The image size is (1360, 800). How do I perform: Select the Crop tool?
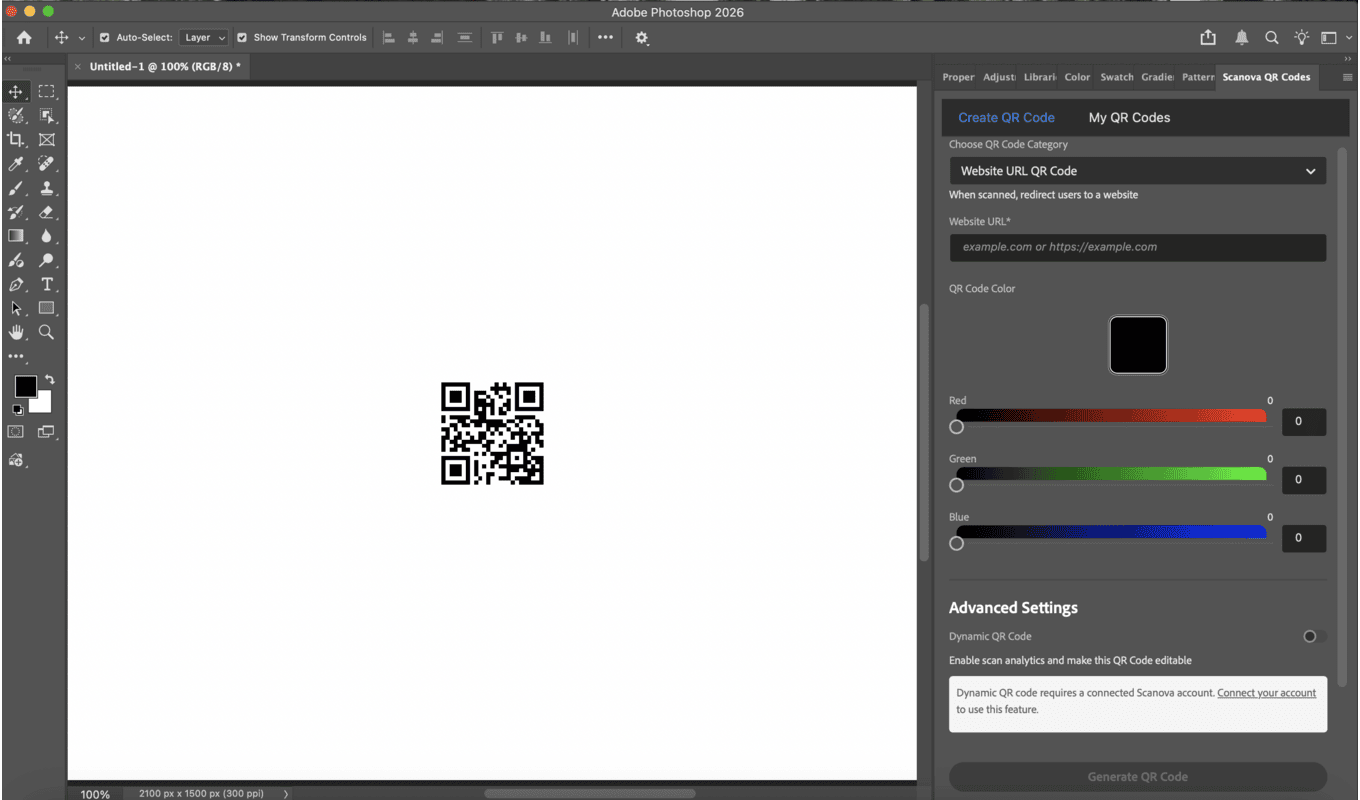click(16, 140)
